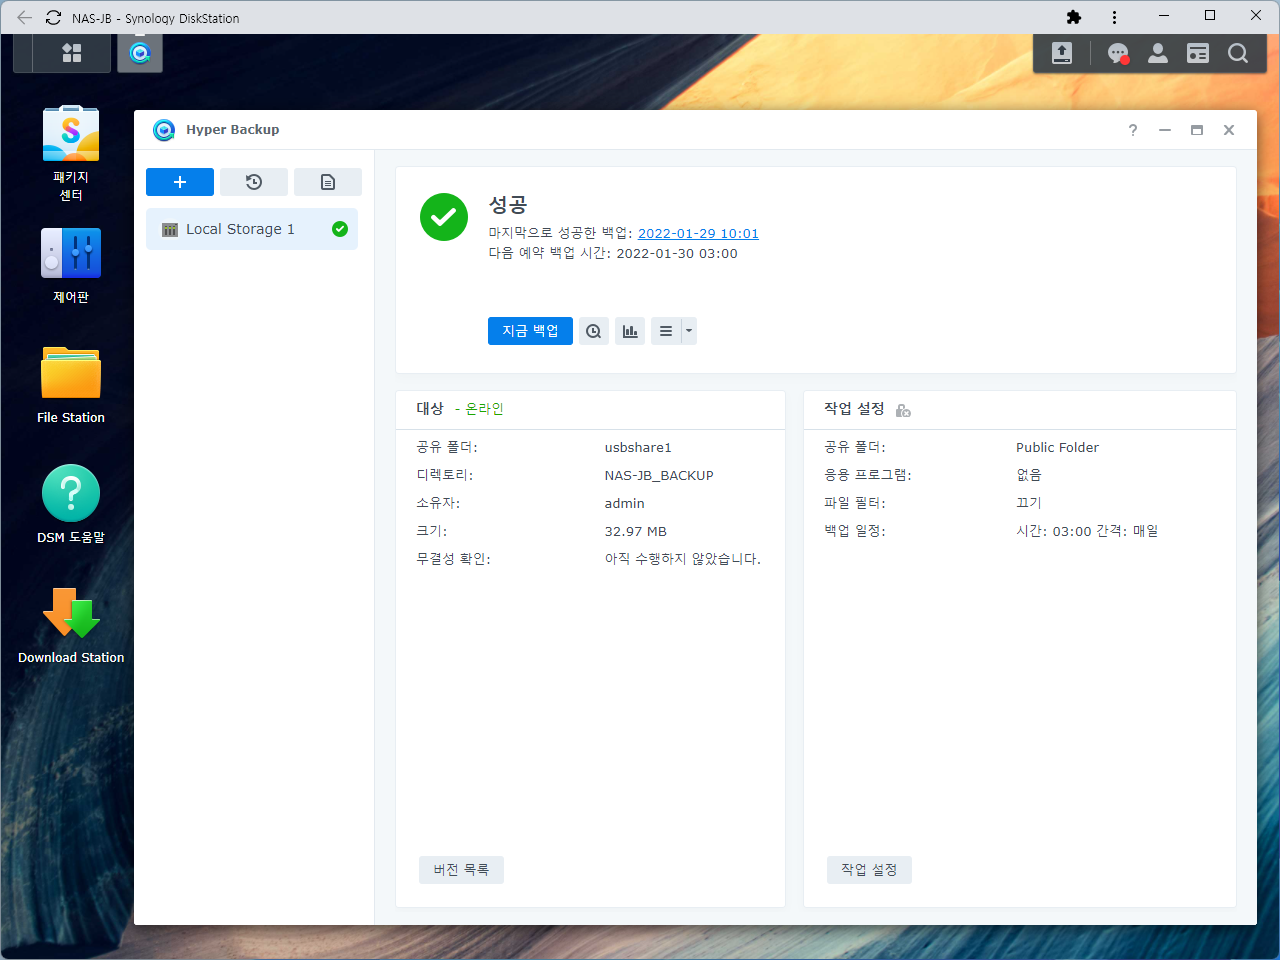This screenshot has width=1280, height=960.
Task: Maximize the Hyper Backup window
Action: coord(1197,130)
